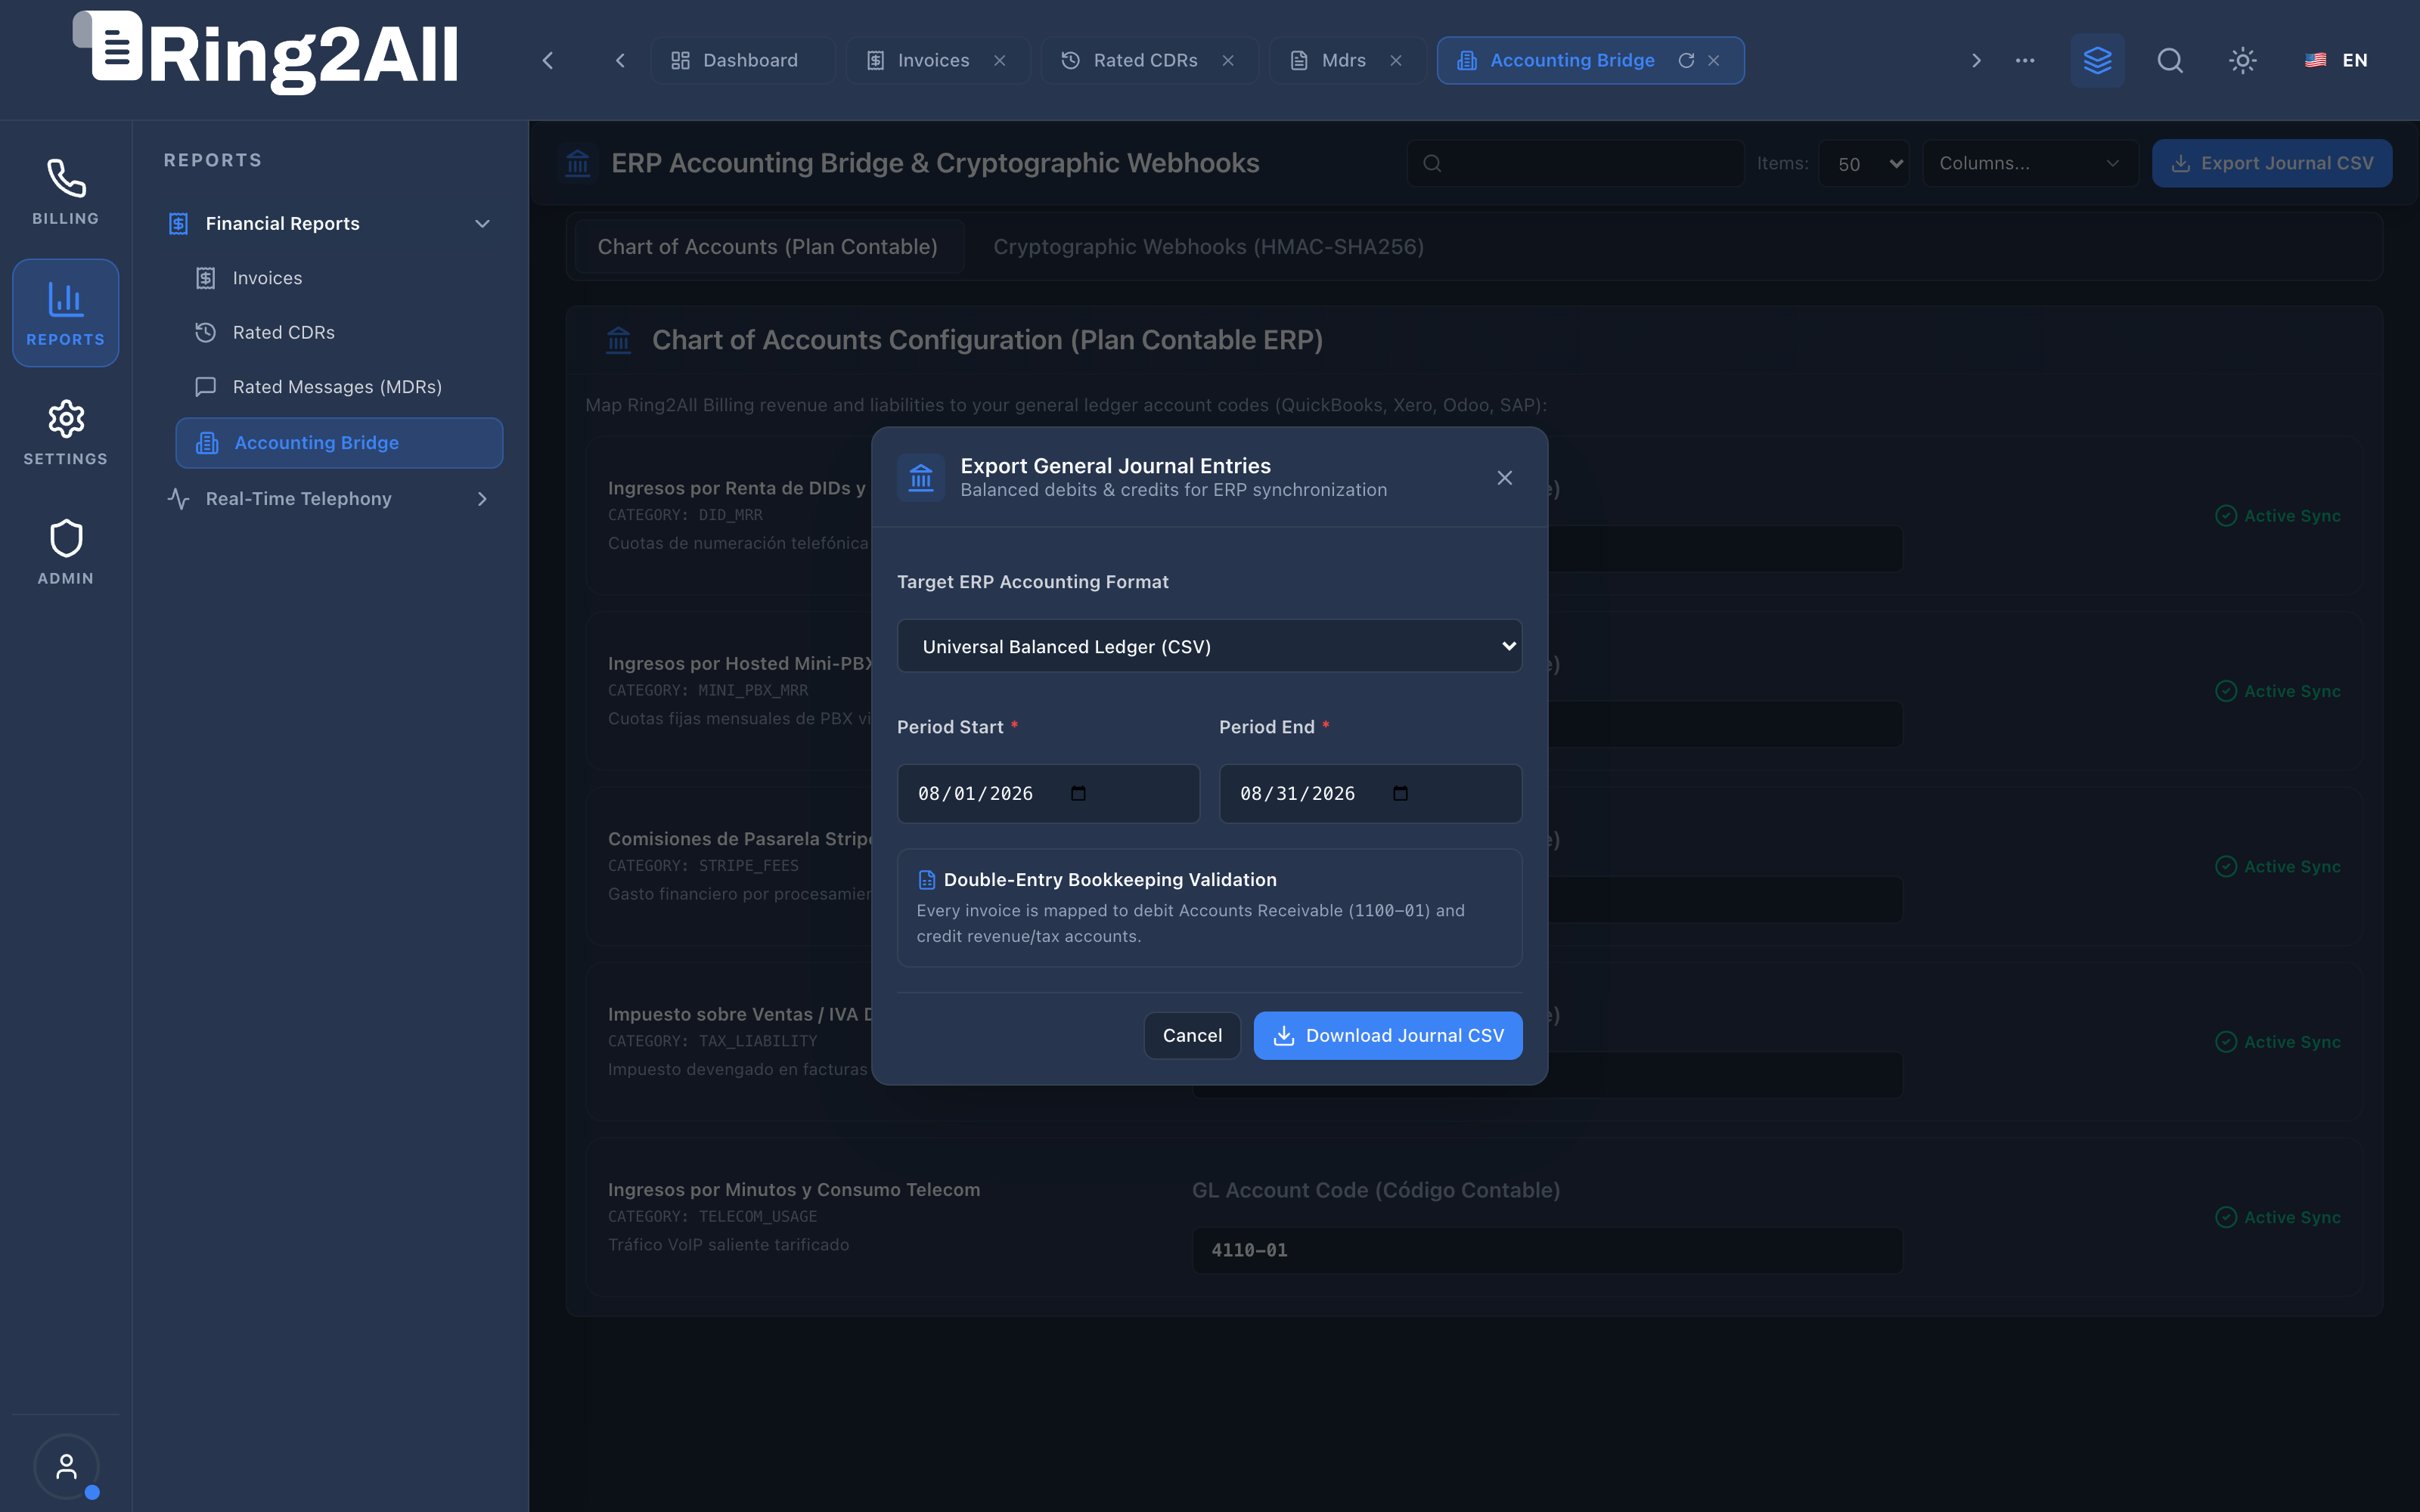This screenshot has width=2420, height=1512.
Task: Close the Rated CDRs tab
Action: coord(1228,60)
